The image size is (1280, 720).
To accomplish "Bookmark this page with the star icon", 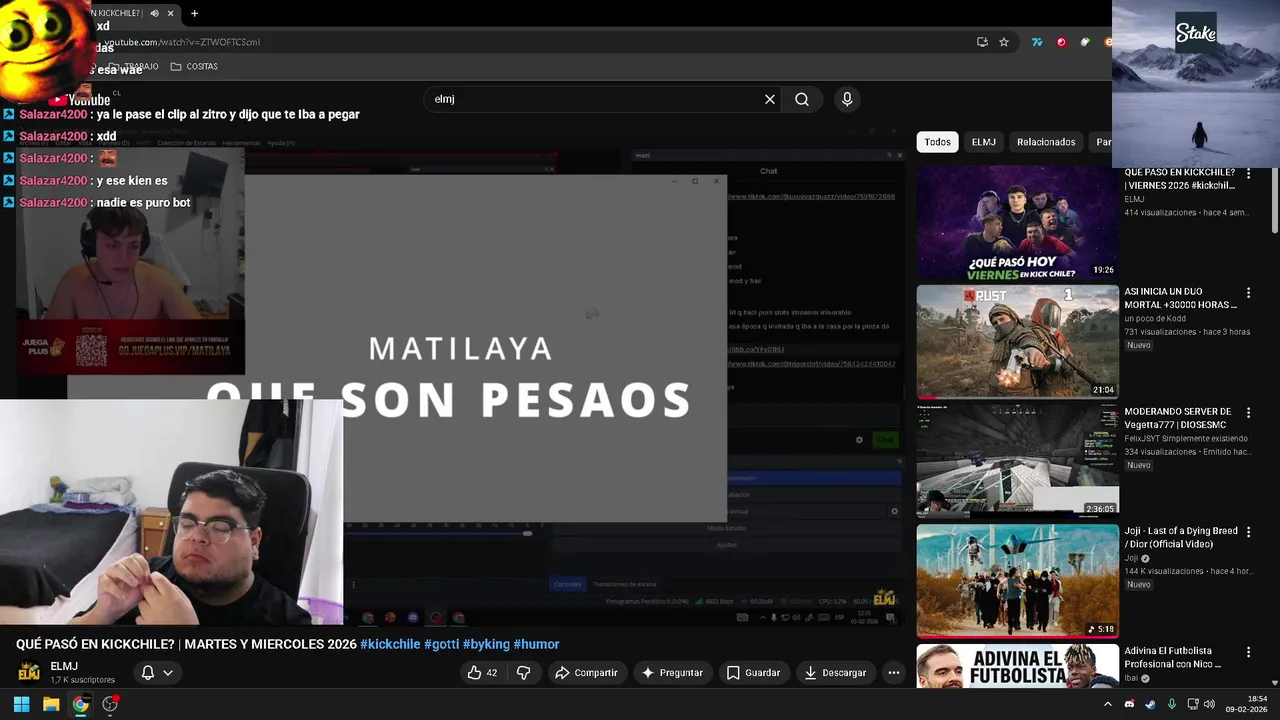I will [x=1004, y=42].
